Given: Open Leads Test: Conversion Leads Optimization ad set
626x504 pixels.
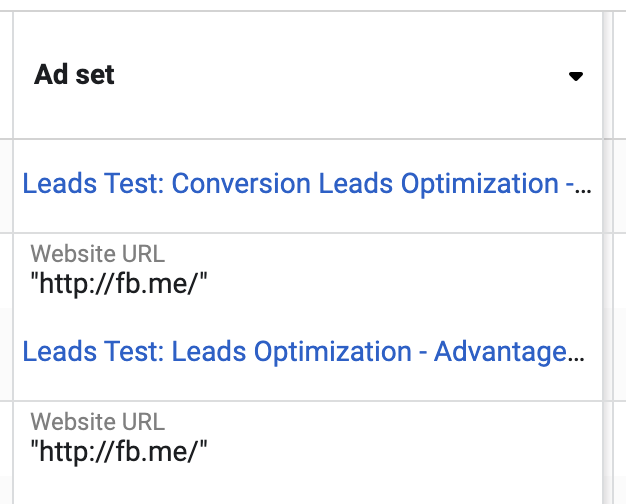Looking at the screenshot, I should click(307, 184).
